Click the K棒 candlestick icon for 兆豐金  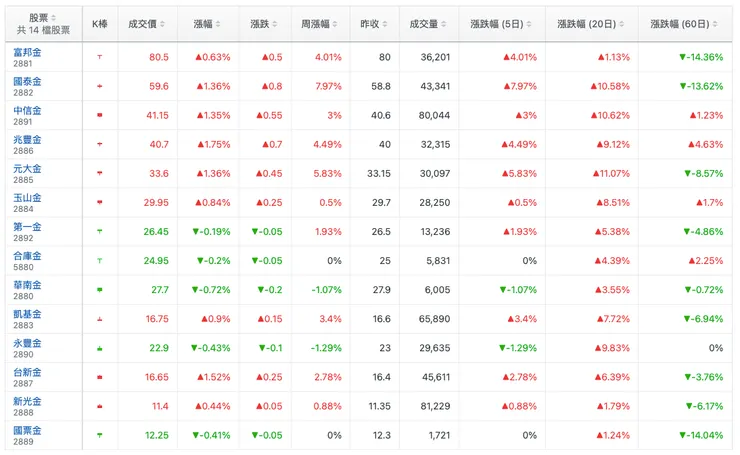click(100, 144)
